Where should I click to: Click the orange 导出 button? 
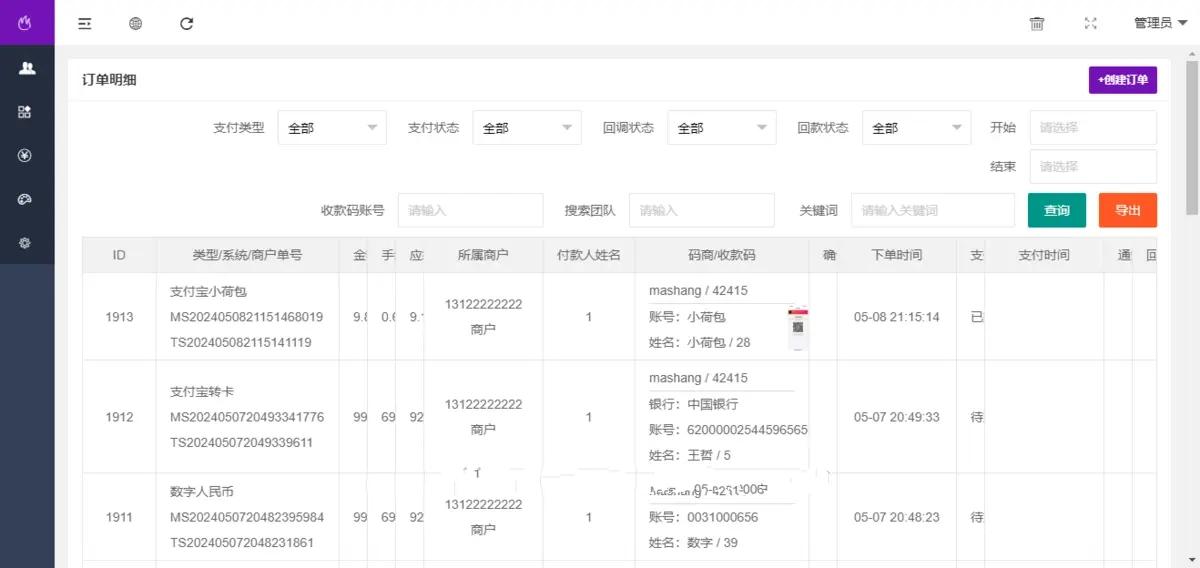1128,210
